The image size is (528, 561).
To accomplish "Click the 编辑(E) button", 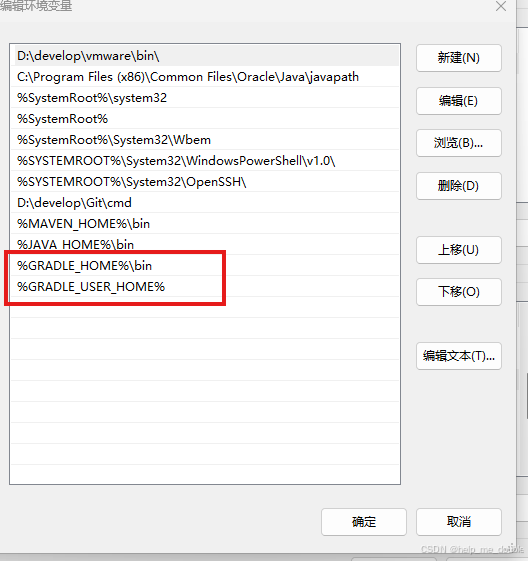I will [x=459, y=101].
